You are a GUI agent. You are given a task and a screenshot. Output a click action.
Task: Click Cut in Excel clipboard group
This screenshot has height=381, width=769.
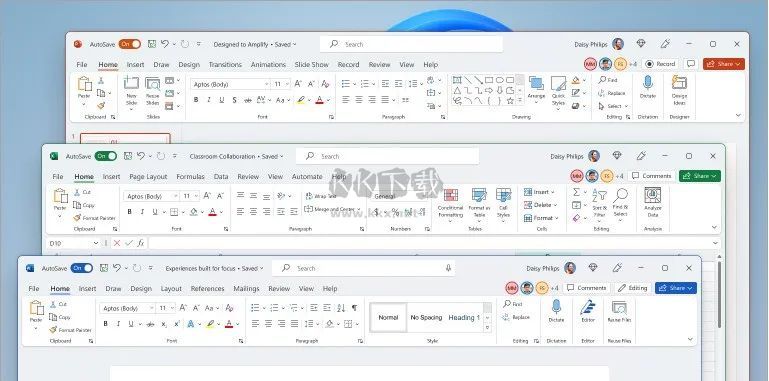[x=82, y=192]
